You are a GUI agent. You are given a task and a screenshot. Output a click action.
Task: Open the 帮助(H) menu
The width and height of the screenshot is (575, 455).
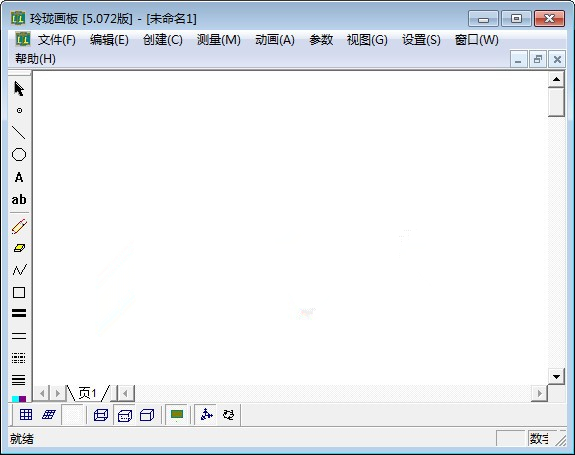click(35, 59)
